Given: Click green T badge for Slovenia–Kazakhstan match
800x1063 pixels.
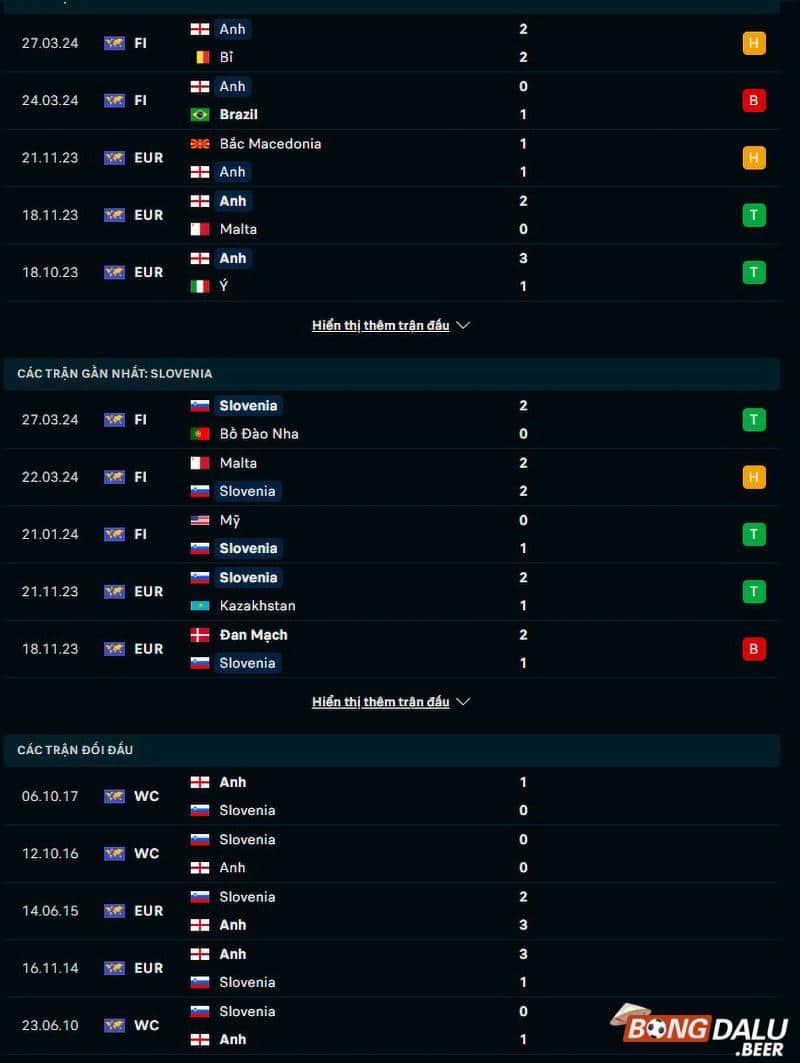Looking at the screenshot, I should (754, 592).
